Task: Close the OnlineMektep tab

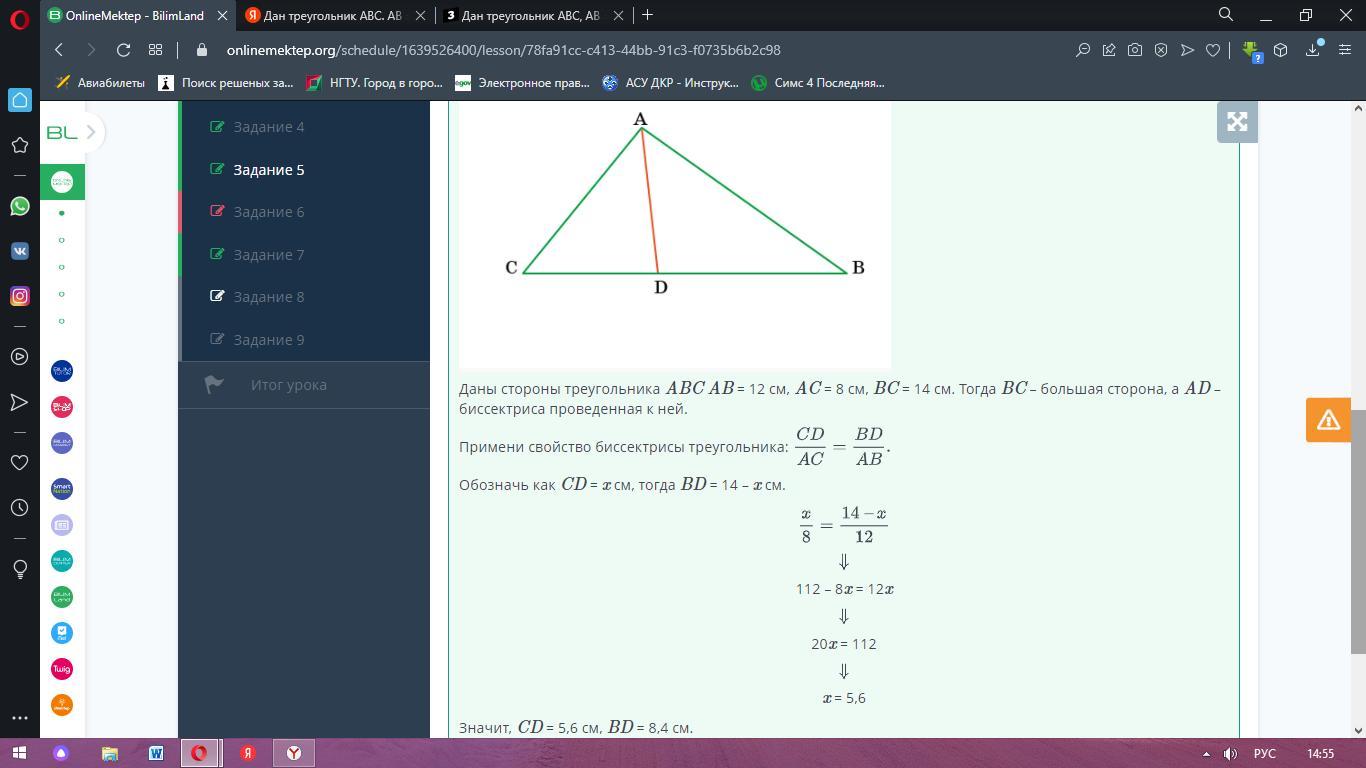Action: tap(222, 15)
